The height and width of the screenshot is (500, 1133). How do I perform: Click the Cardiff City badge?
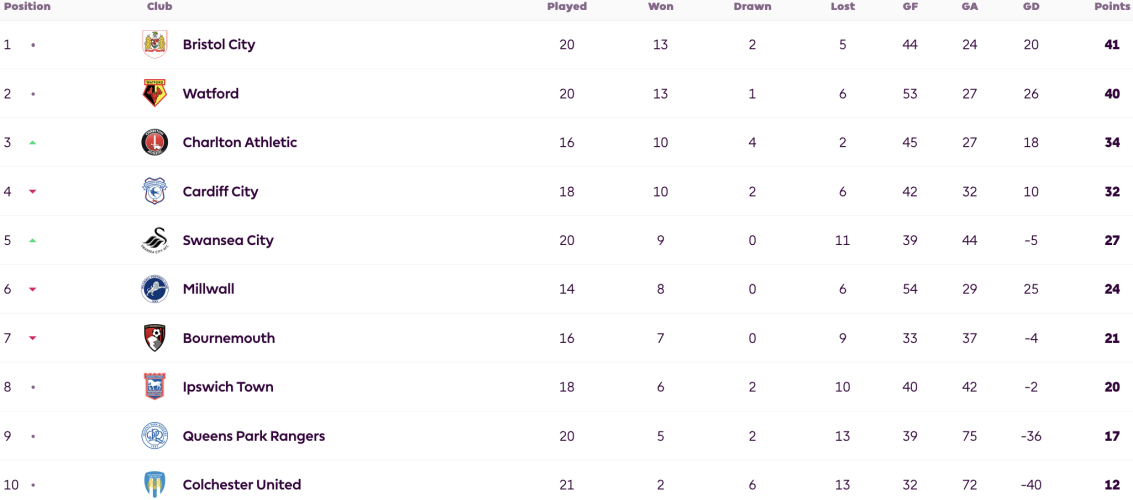155,191
